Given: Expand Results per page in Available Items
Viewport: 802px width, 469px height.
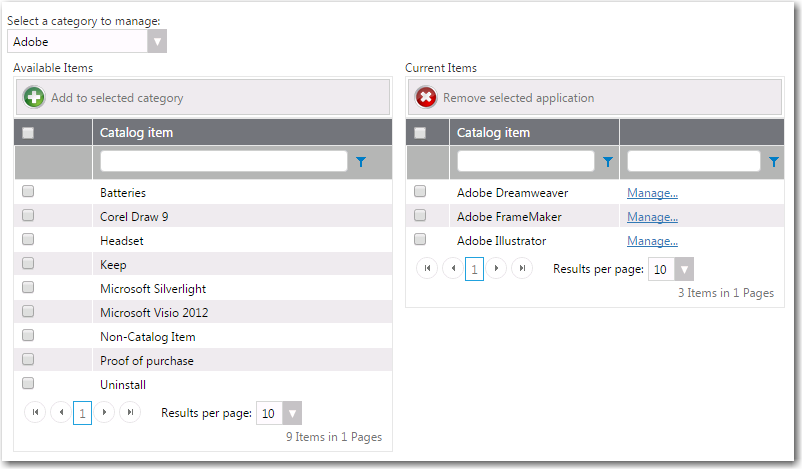Looking at the screenshot, I should click(x=291, y=413).
